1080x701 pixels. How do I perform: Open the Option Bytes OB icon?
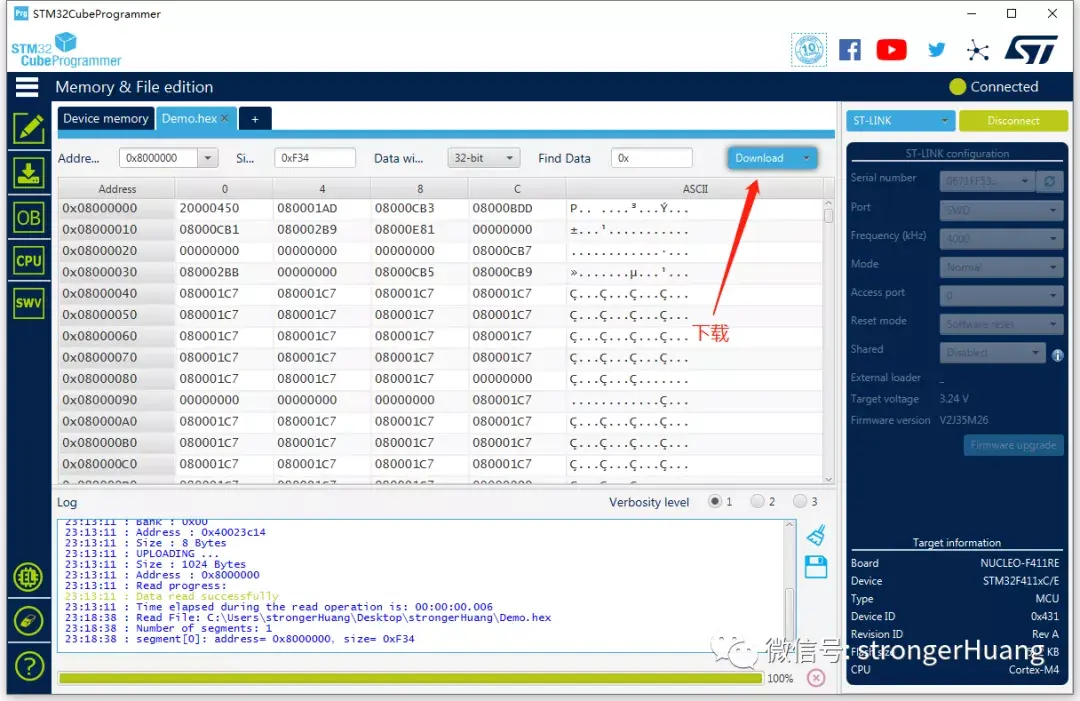coord(28,217)
